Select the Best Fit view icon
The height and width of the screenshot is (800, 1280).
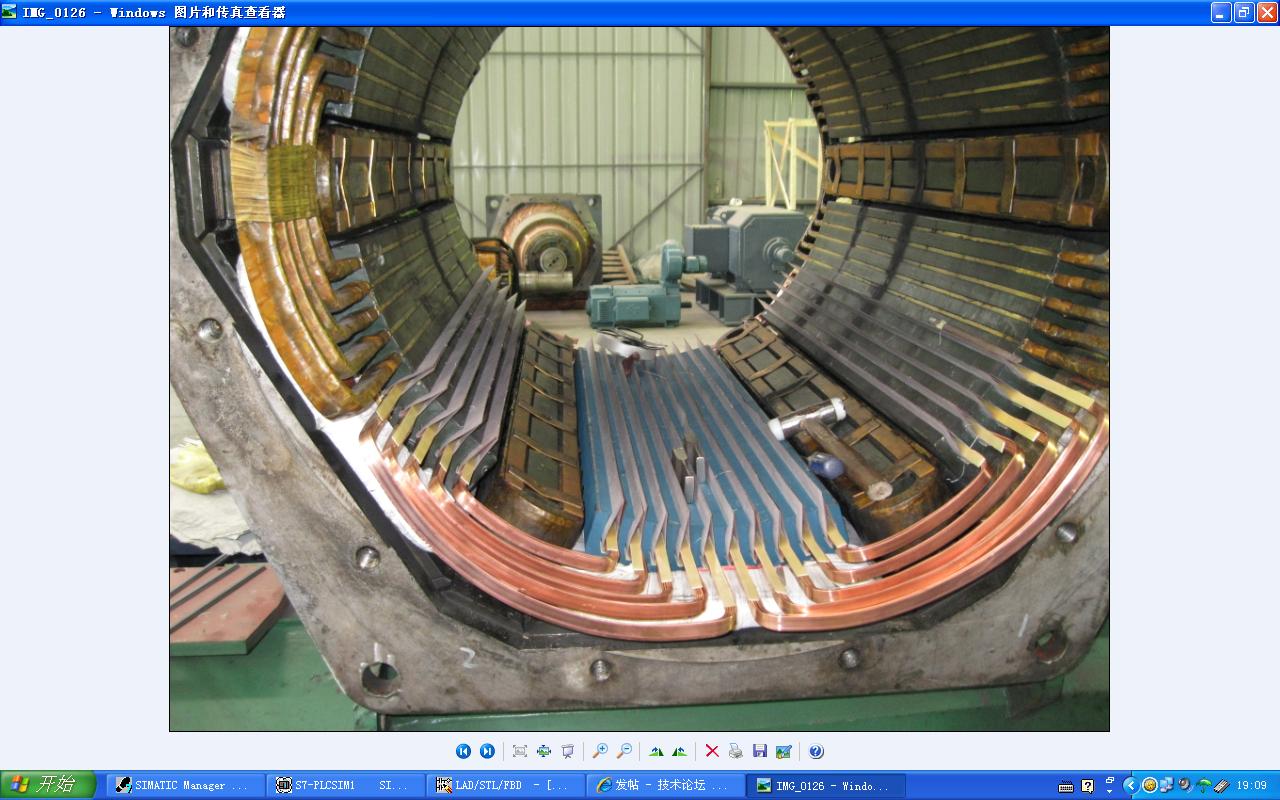click(520, 751)
